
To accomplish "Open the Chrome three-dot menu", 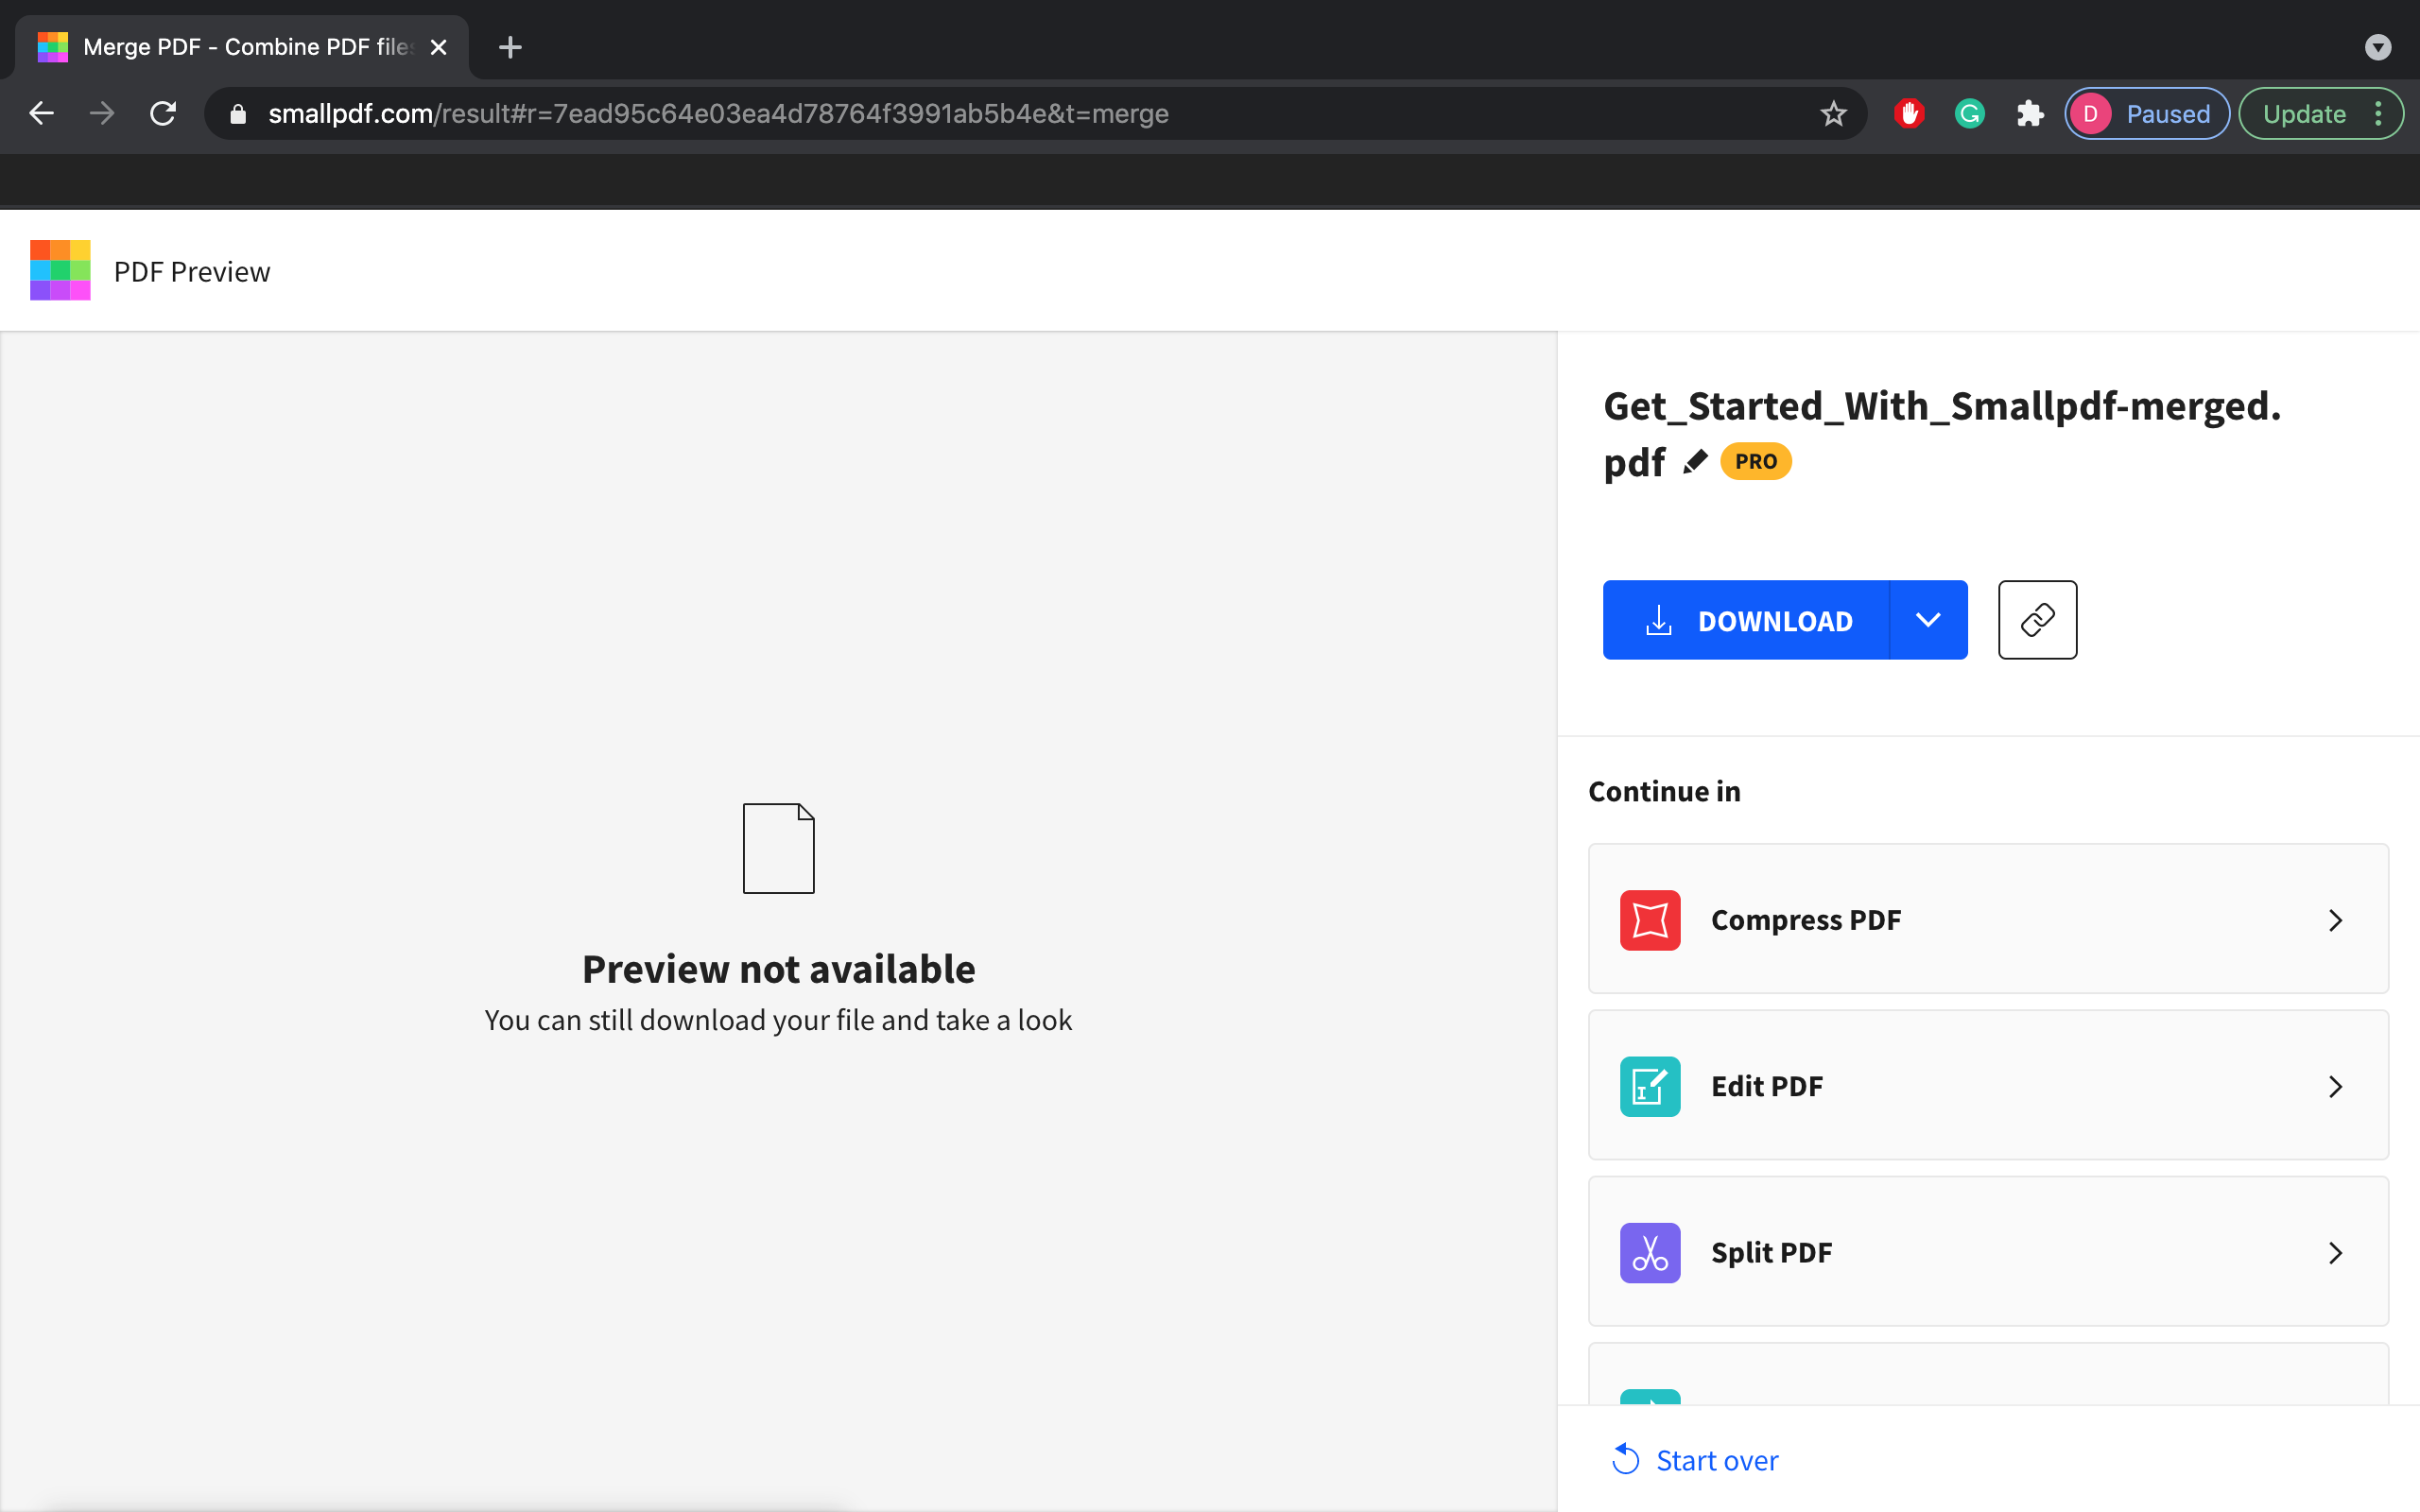I will [2378, 113].
